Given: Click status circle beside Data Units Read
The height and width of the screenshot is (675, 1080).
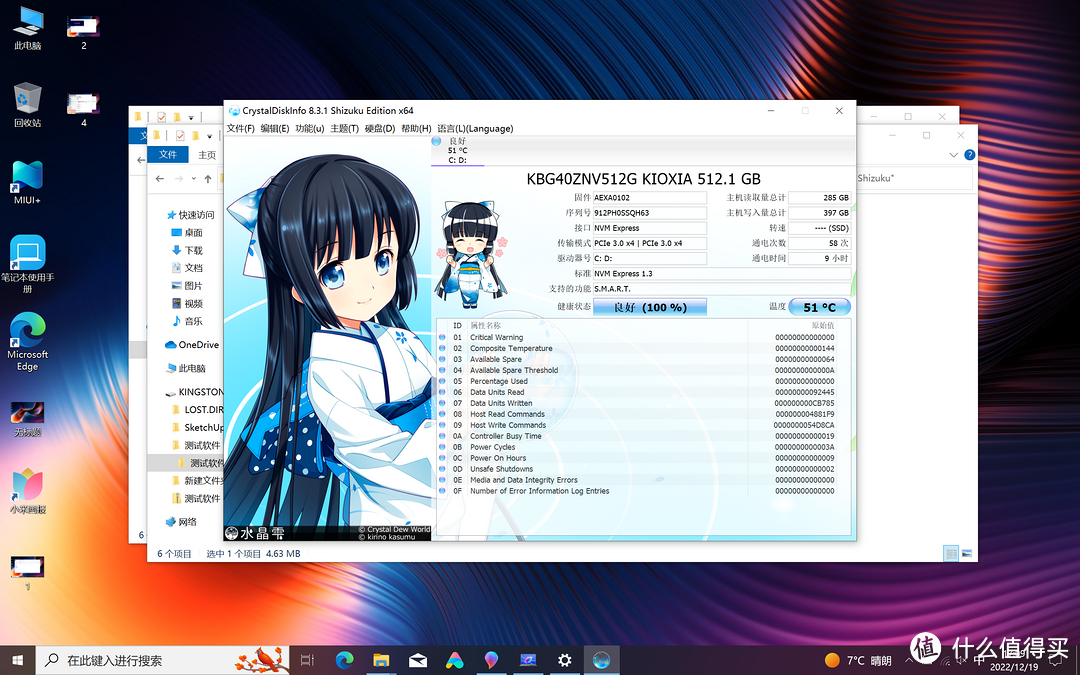Looking at the screenshot, I should [x=442, y=393].
